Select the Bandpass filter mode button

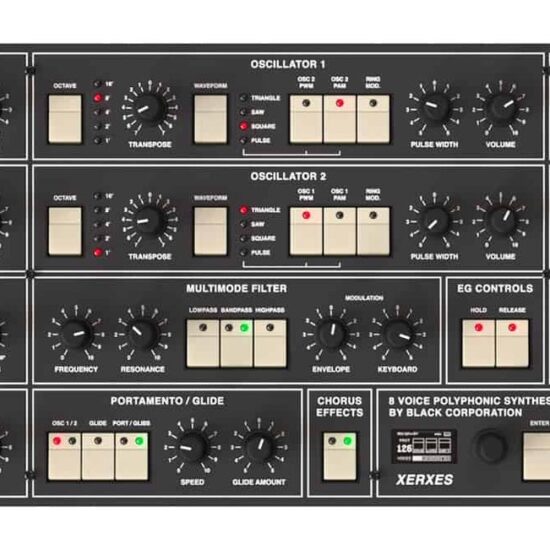[236, 343]
